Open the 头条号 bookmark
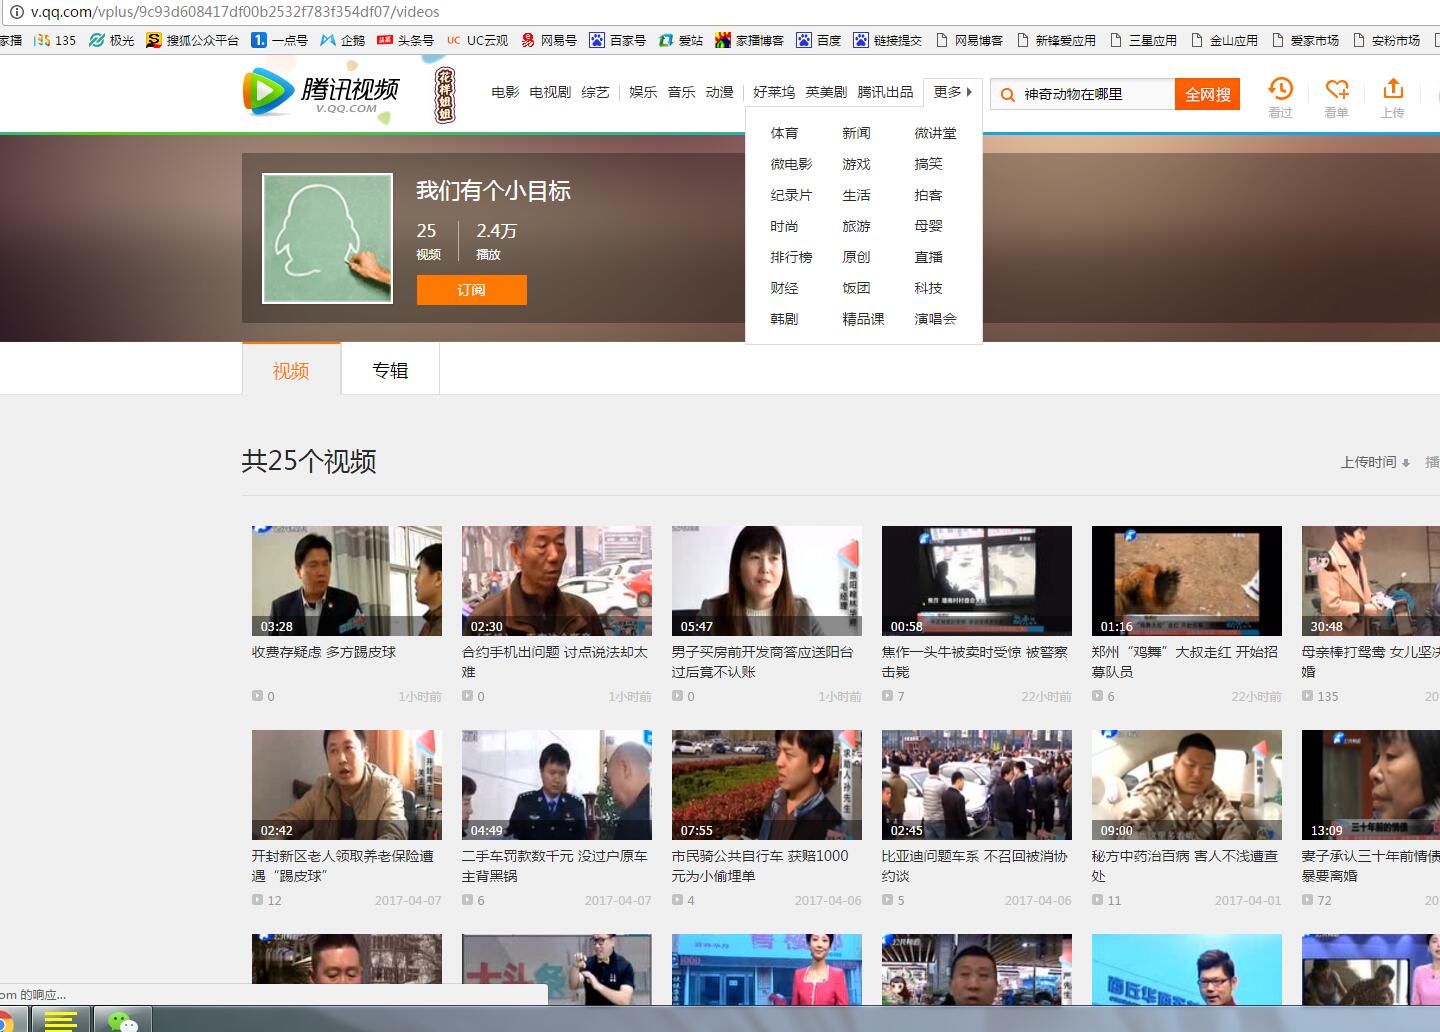This screenshot has width=1440, height=1032. (405, 40)
